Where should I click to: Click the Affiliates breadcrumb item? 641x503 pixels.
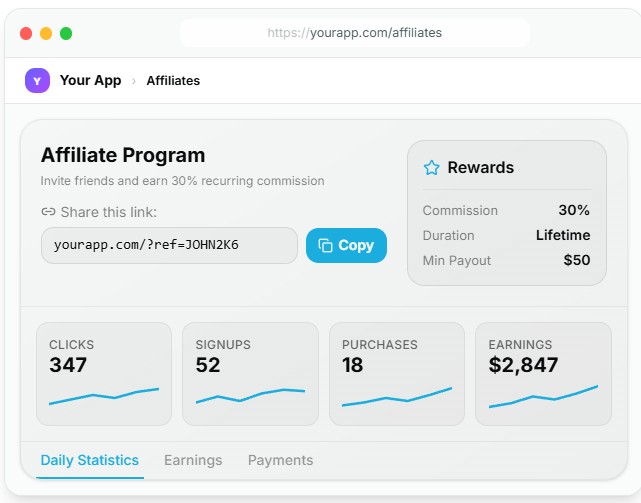(173, 81)
